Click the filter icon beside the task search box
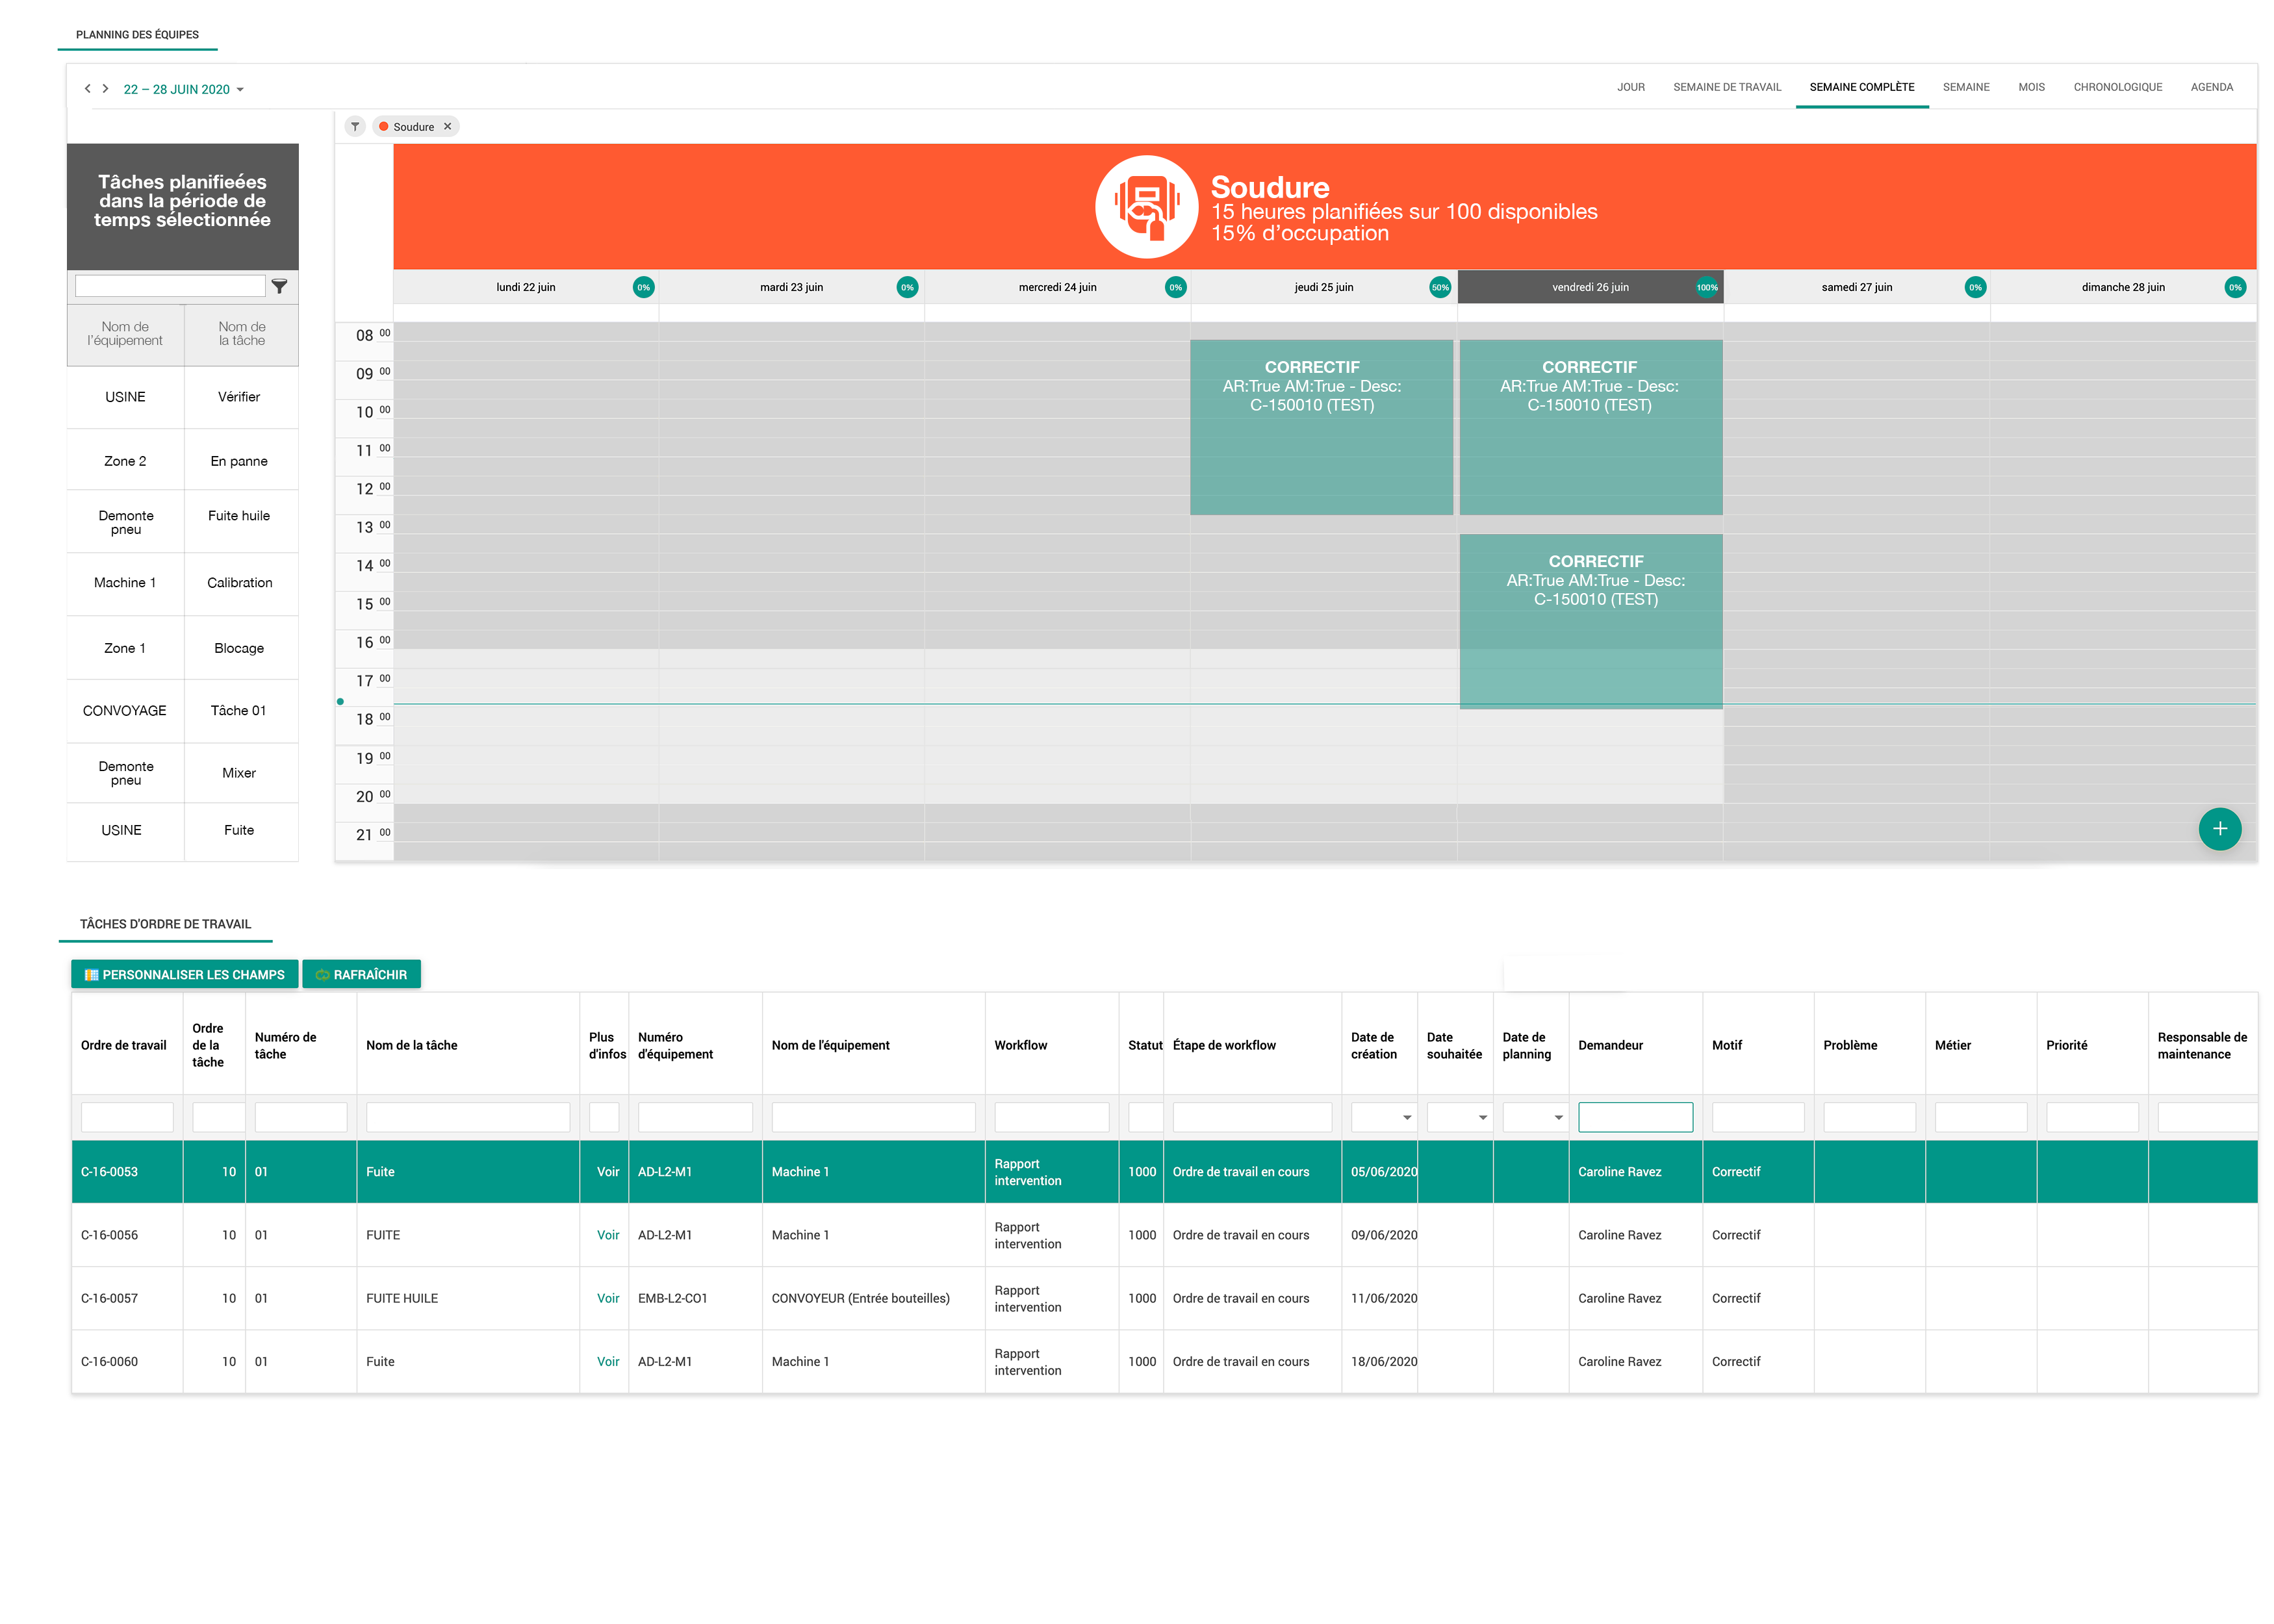This screenshot has width=2274, height=1624. [x=280, y=286]
